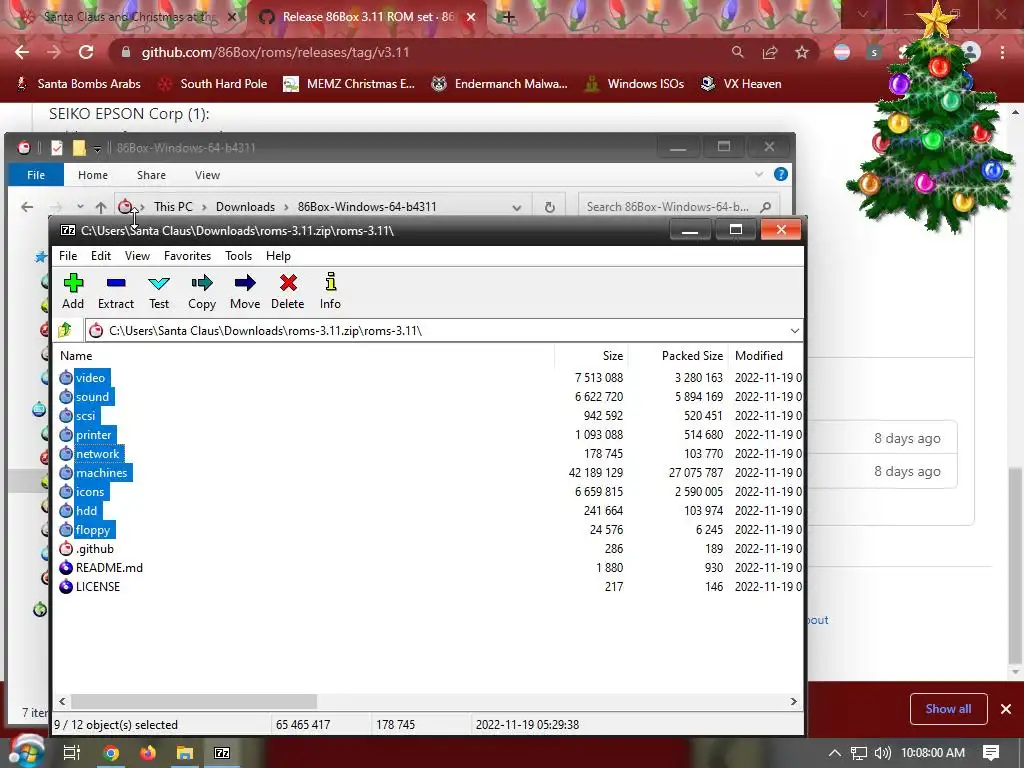1024x768 pixels.
Task: Choose the Copy toolbar icon
Action: [x=202, y=291]
